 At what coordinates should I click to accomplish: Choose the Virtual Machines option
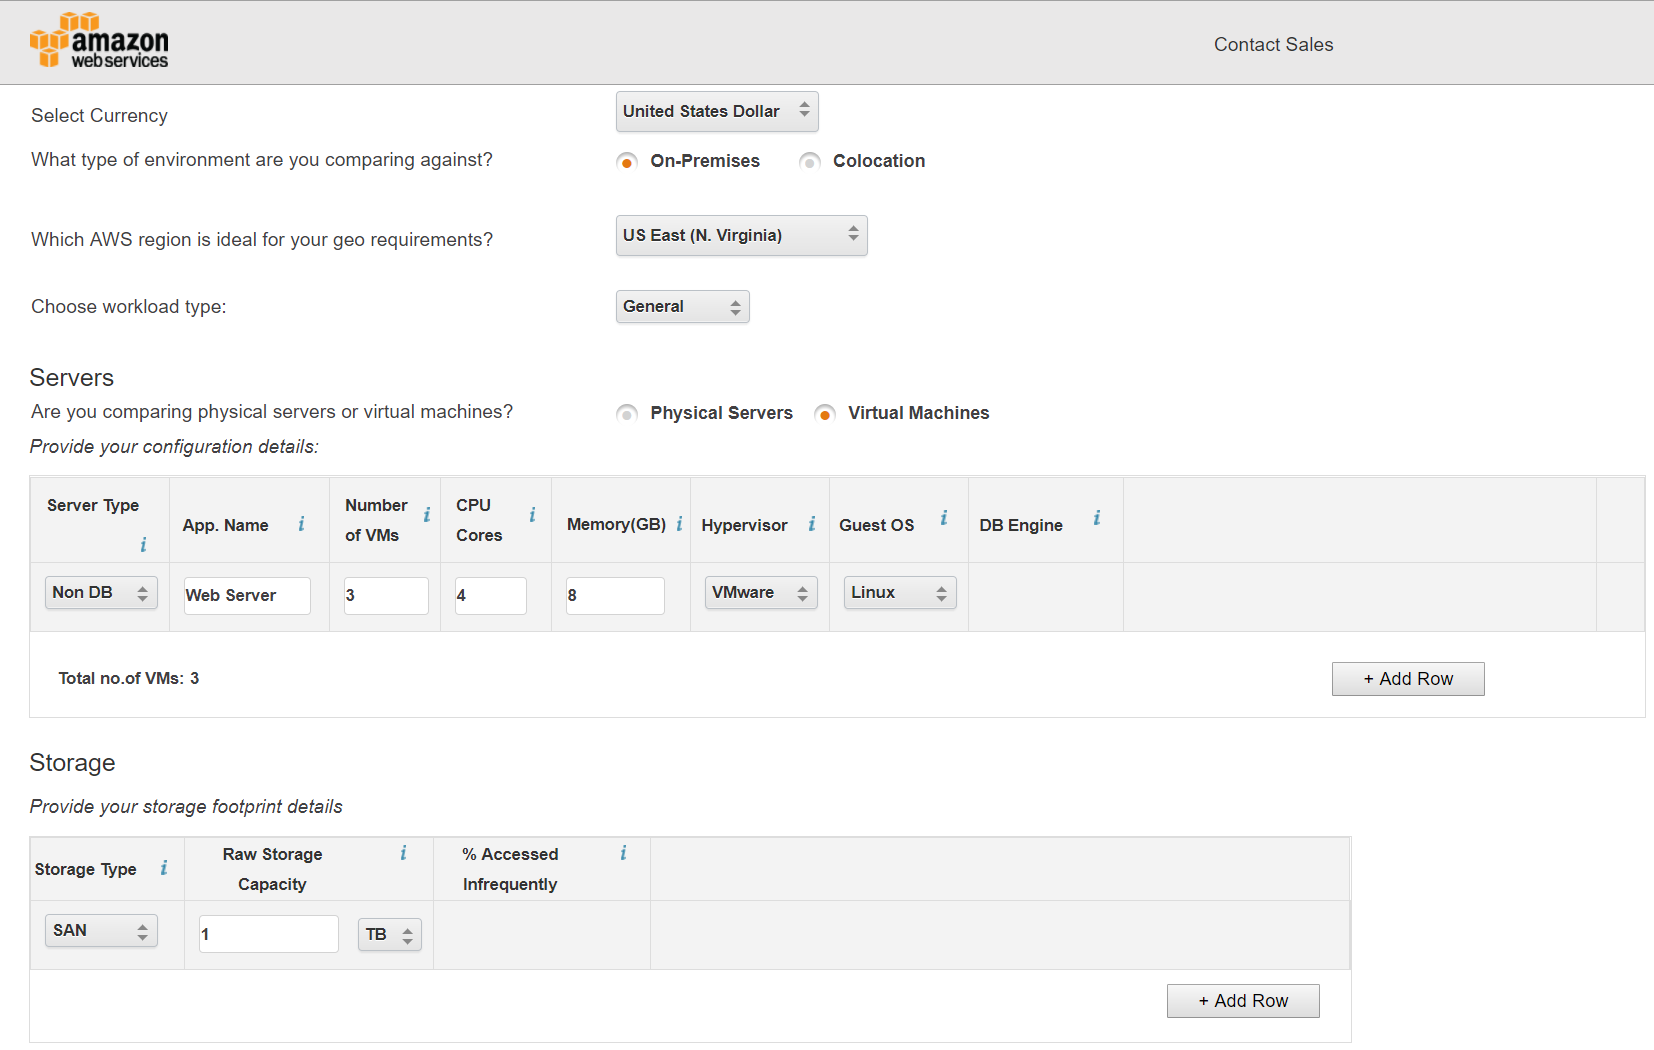(825, 414)
